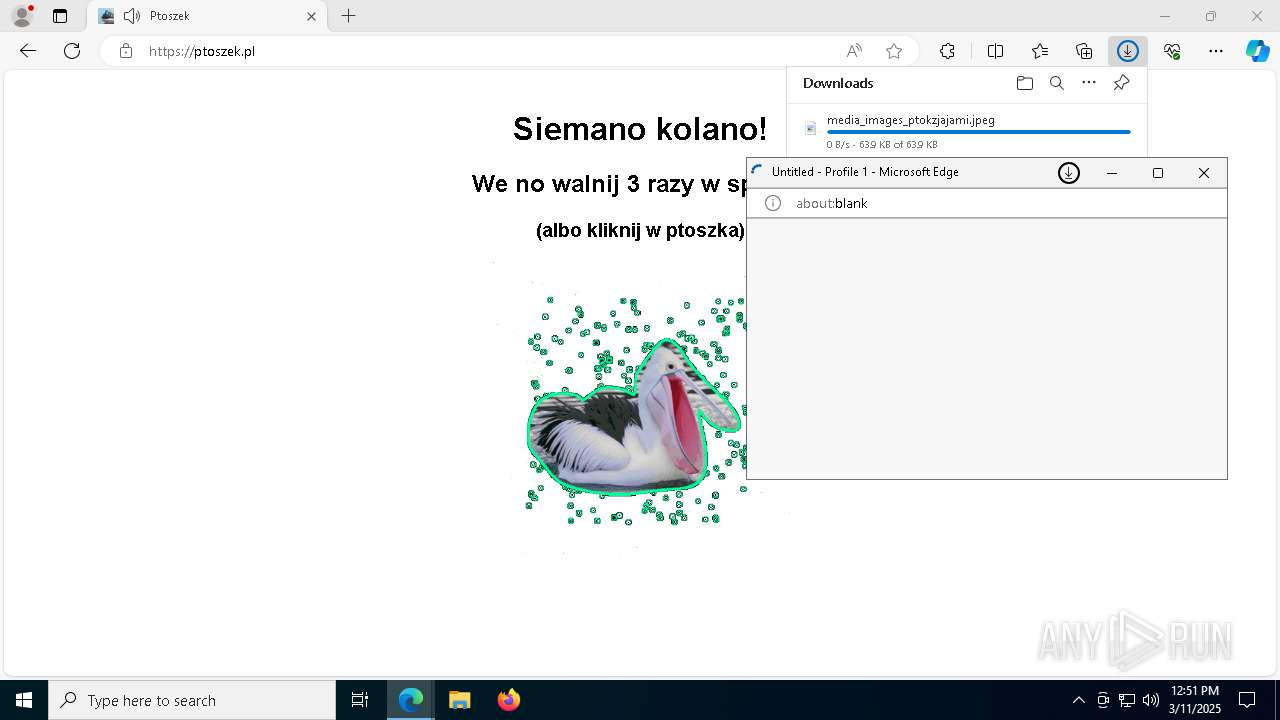Open network status tray icon
The height and width of the screenshot is (720, 1280).
tap(1127, 700)
